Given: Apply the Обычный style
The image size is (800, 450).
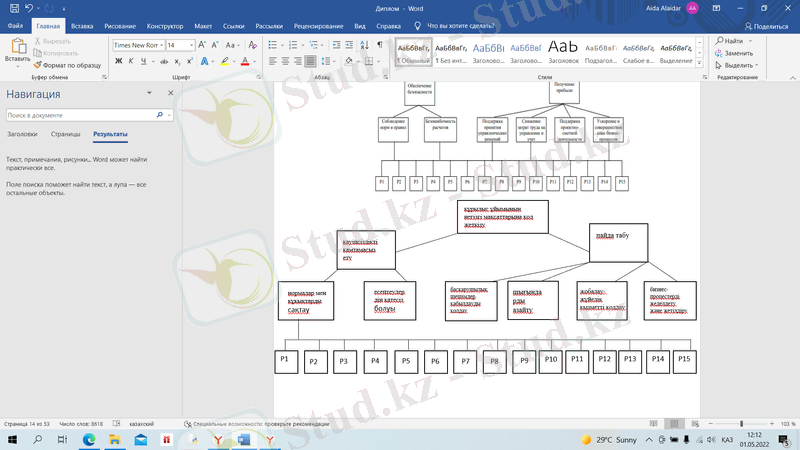Looking at the screenshot, I should (x=413, y=52).
